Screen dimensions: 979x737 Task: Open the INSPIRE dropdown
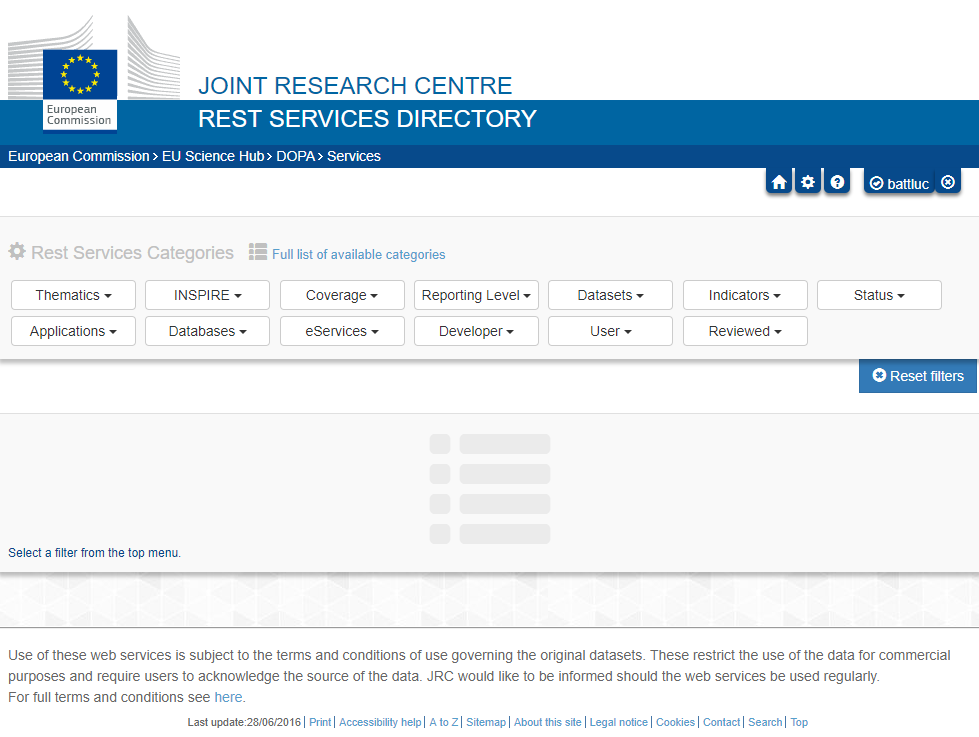click(x=207, y=295)
